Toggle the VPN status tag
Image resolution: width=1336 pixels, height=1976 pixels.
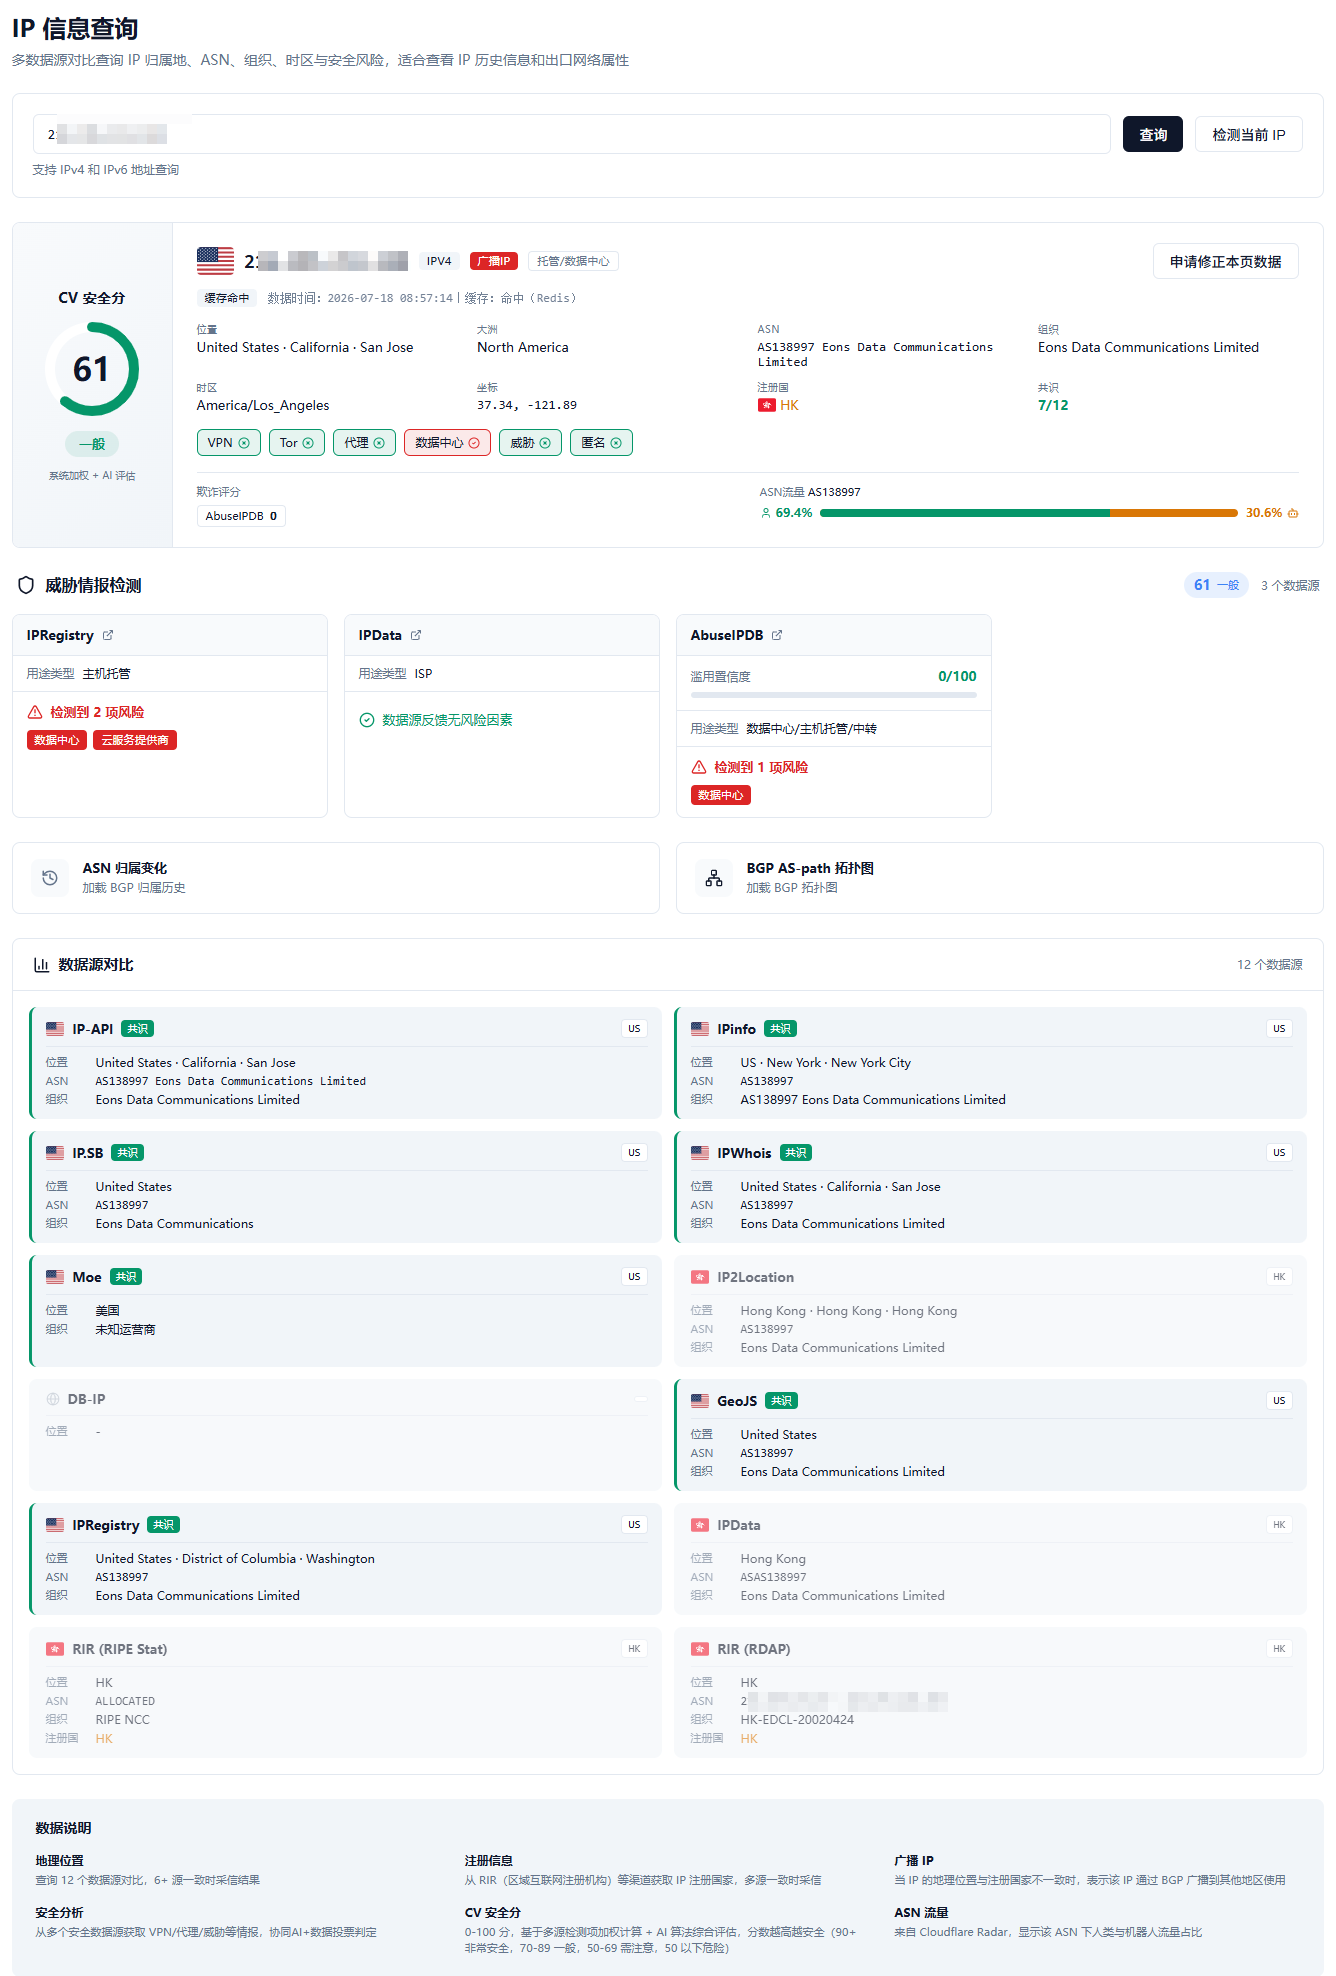click(x=229, y=443)
